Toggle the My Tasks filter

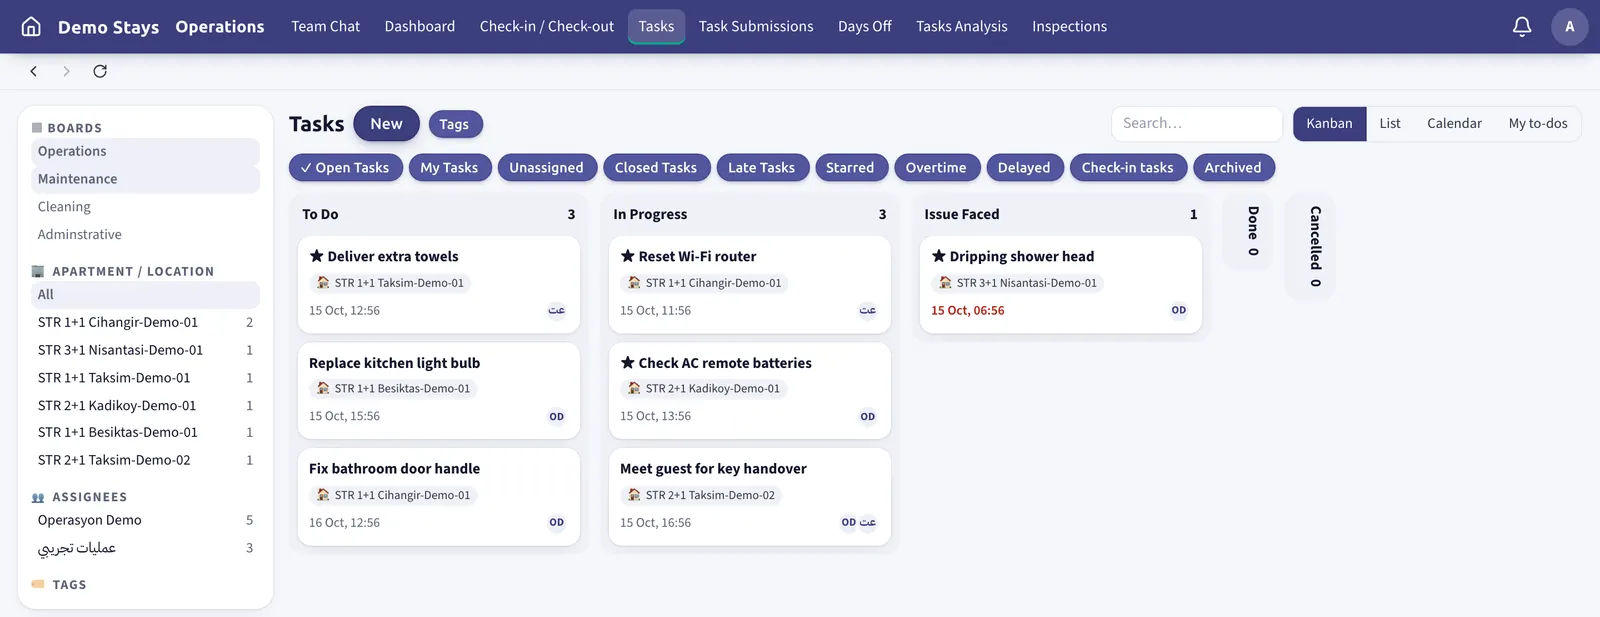click(x=450, y=168)
